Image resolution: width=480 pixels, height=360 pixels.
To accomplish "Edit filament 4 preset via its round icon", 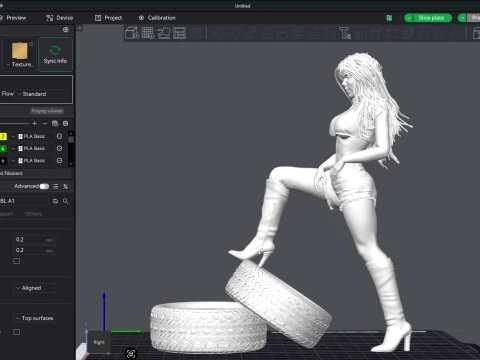I will (59, 148).
